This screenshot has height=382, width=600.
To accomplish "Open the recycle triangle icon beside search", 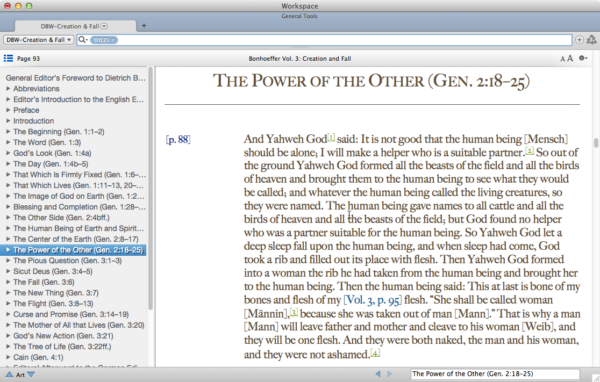I will [592, 40].
